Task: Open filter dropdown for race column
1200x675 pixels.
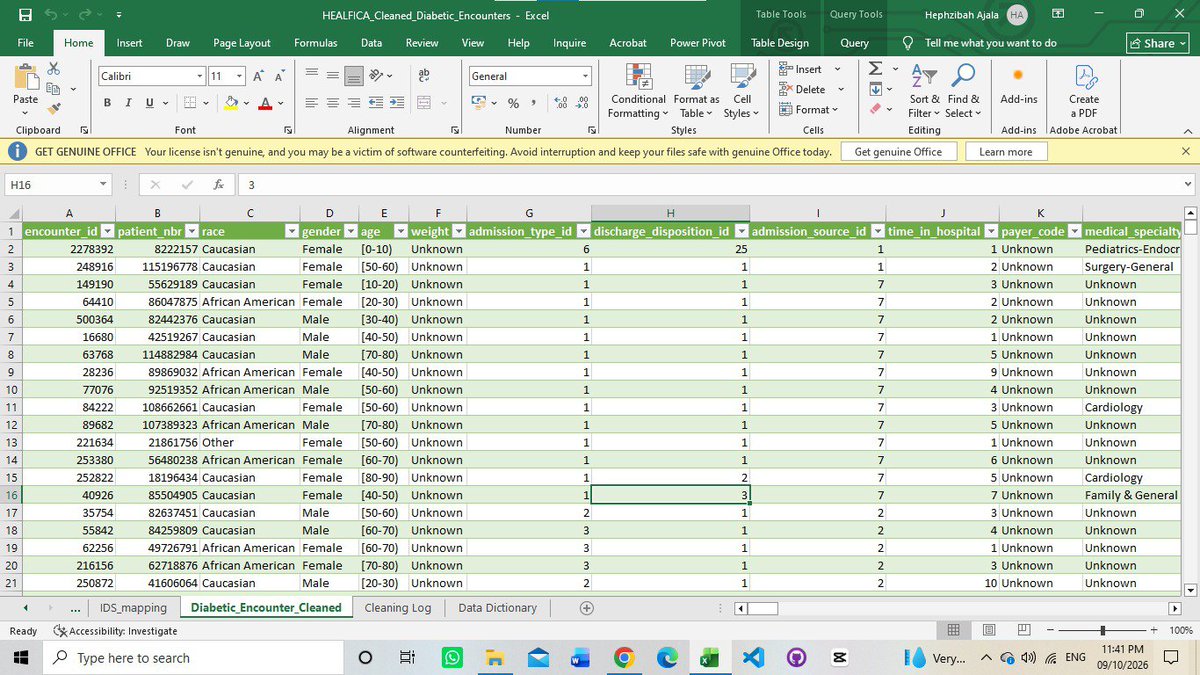Action: point(290,231)
